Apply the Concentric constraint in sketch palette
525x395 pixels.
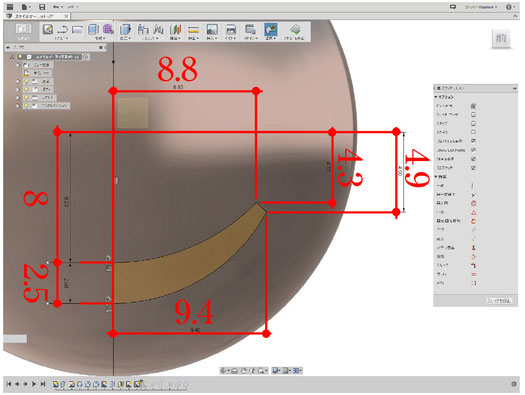pyautogui.click(x=473, y=203)
